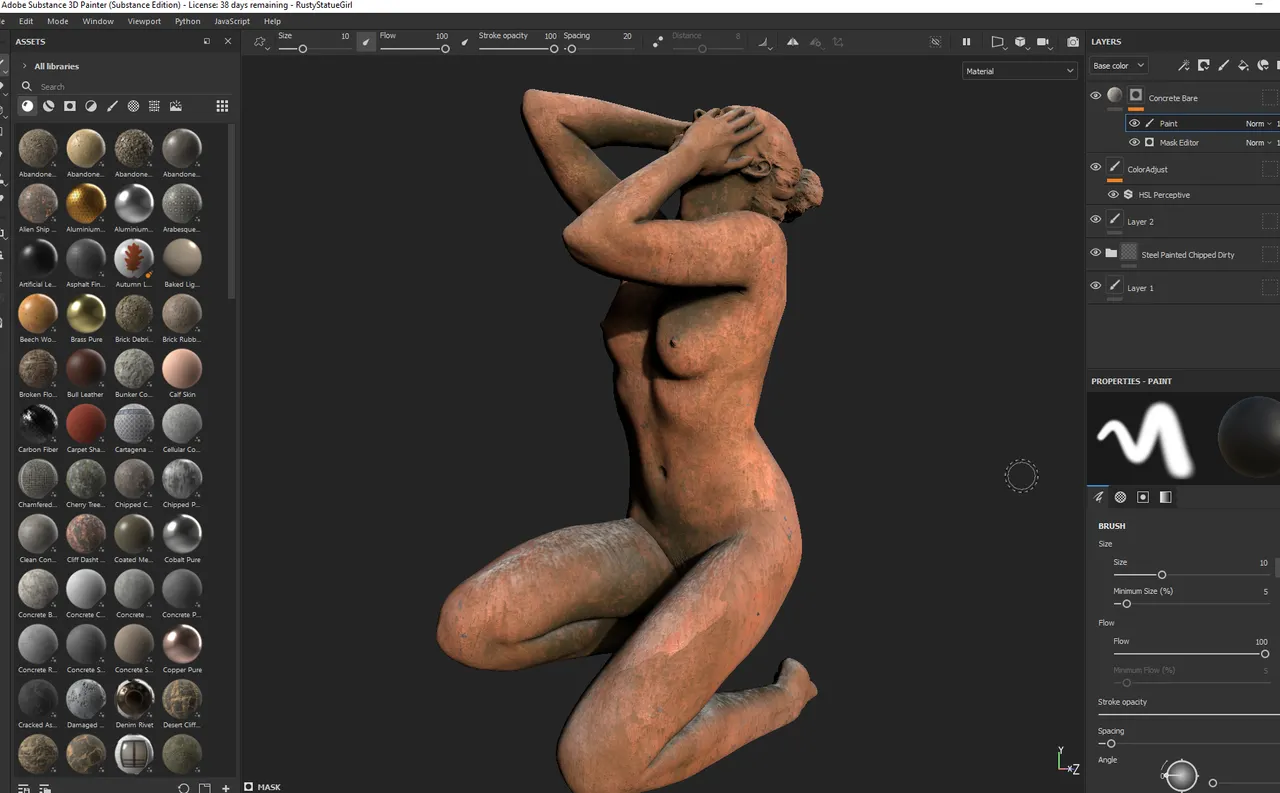Select the filters category icon in Assets

pos(91,106)
